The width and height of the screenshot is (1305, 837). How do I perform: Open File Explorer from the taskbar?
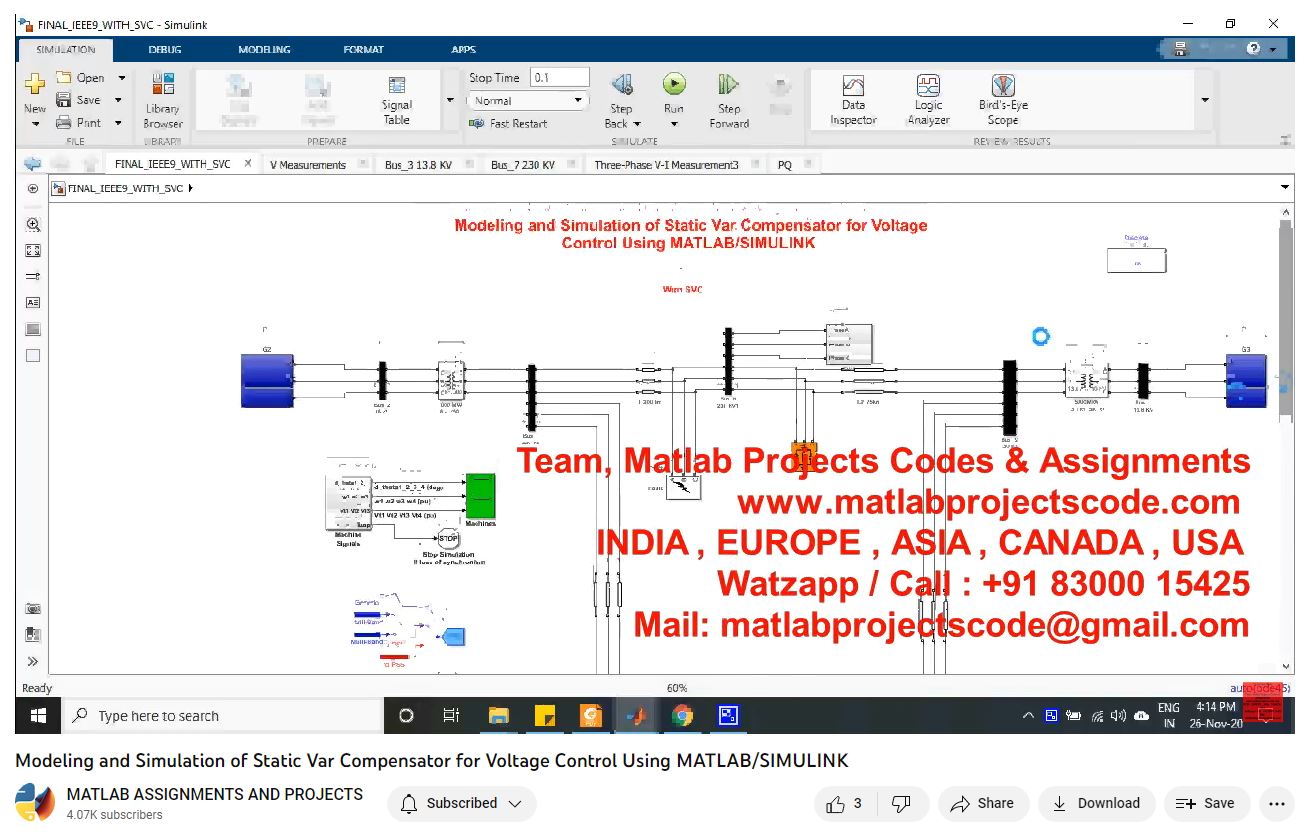point(498,716)
